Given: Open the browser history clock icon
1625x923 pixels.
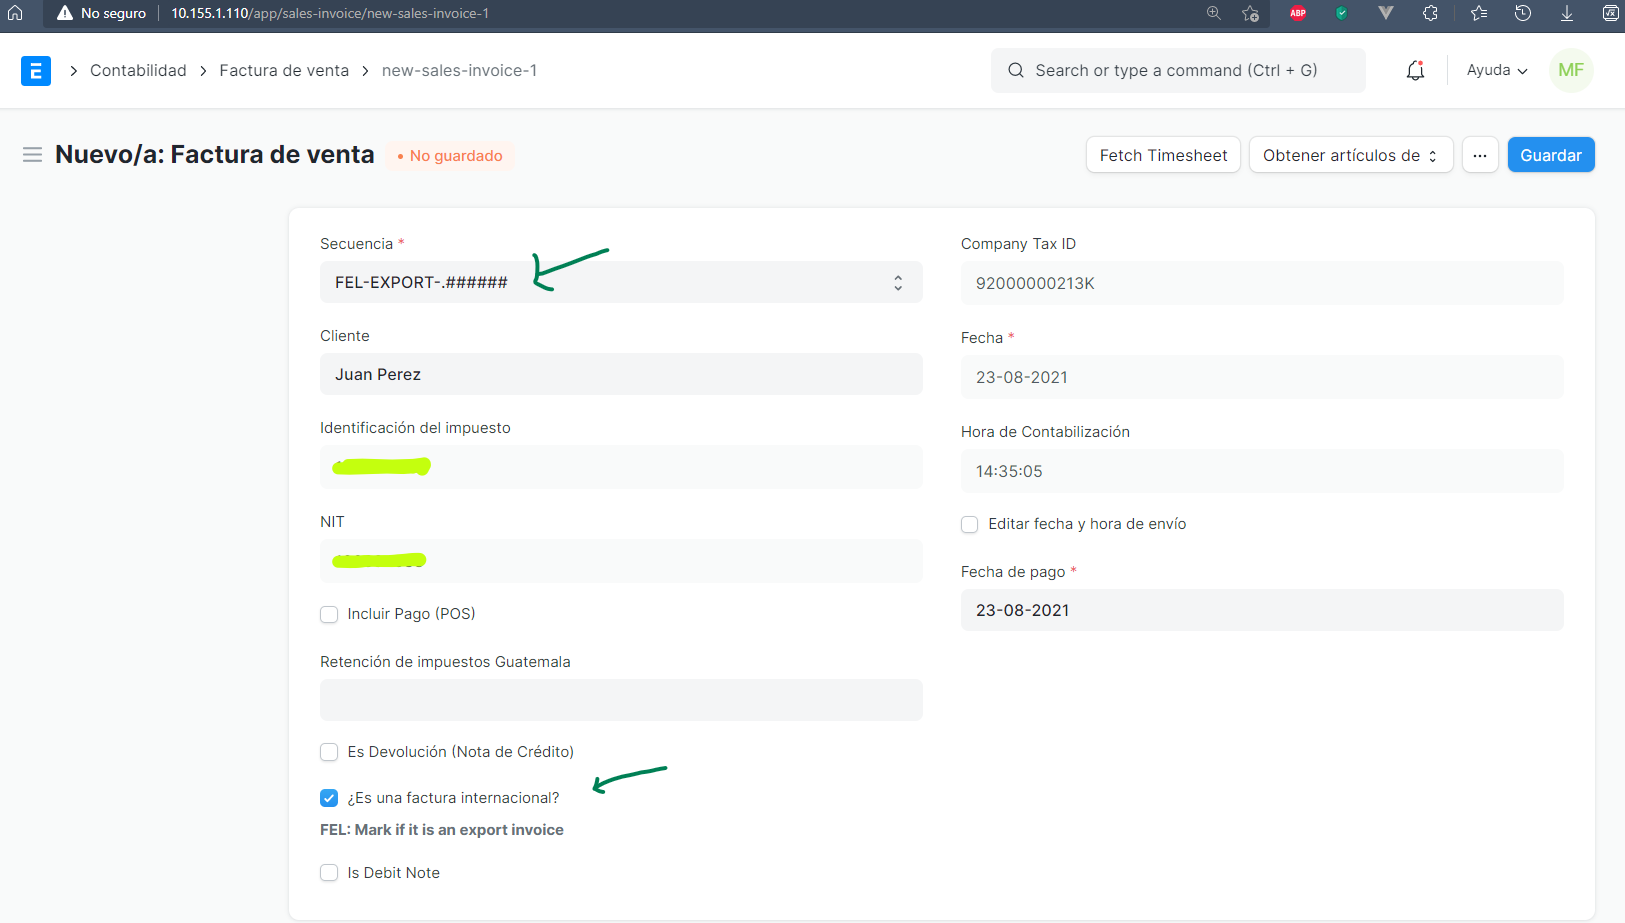Looking at the screenshot, I should 1523,13.
